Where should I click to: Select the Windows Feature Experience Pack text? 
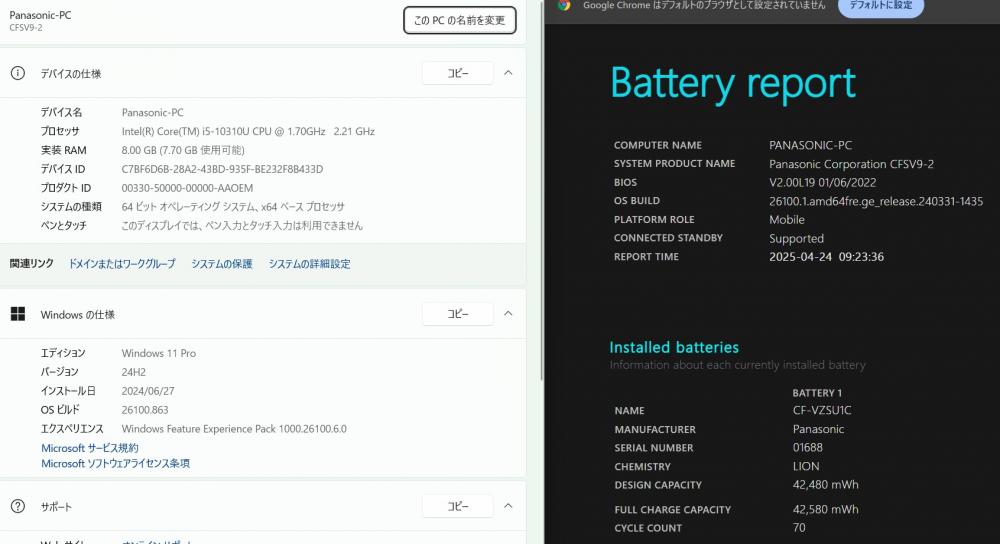tap(234, 429)
